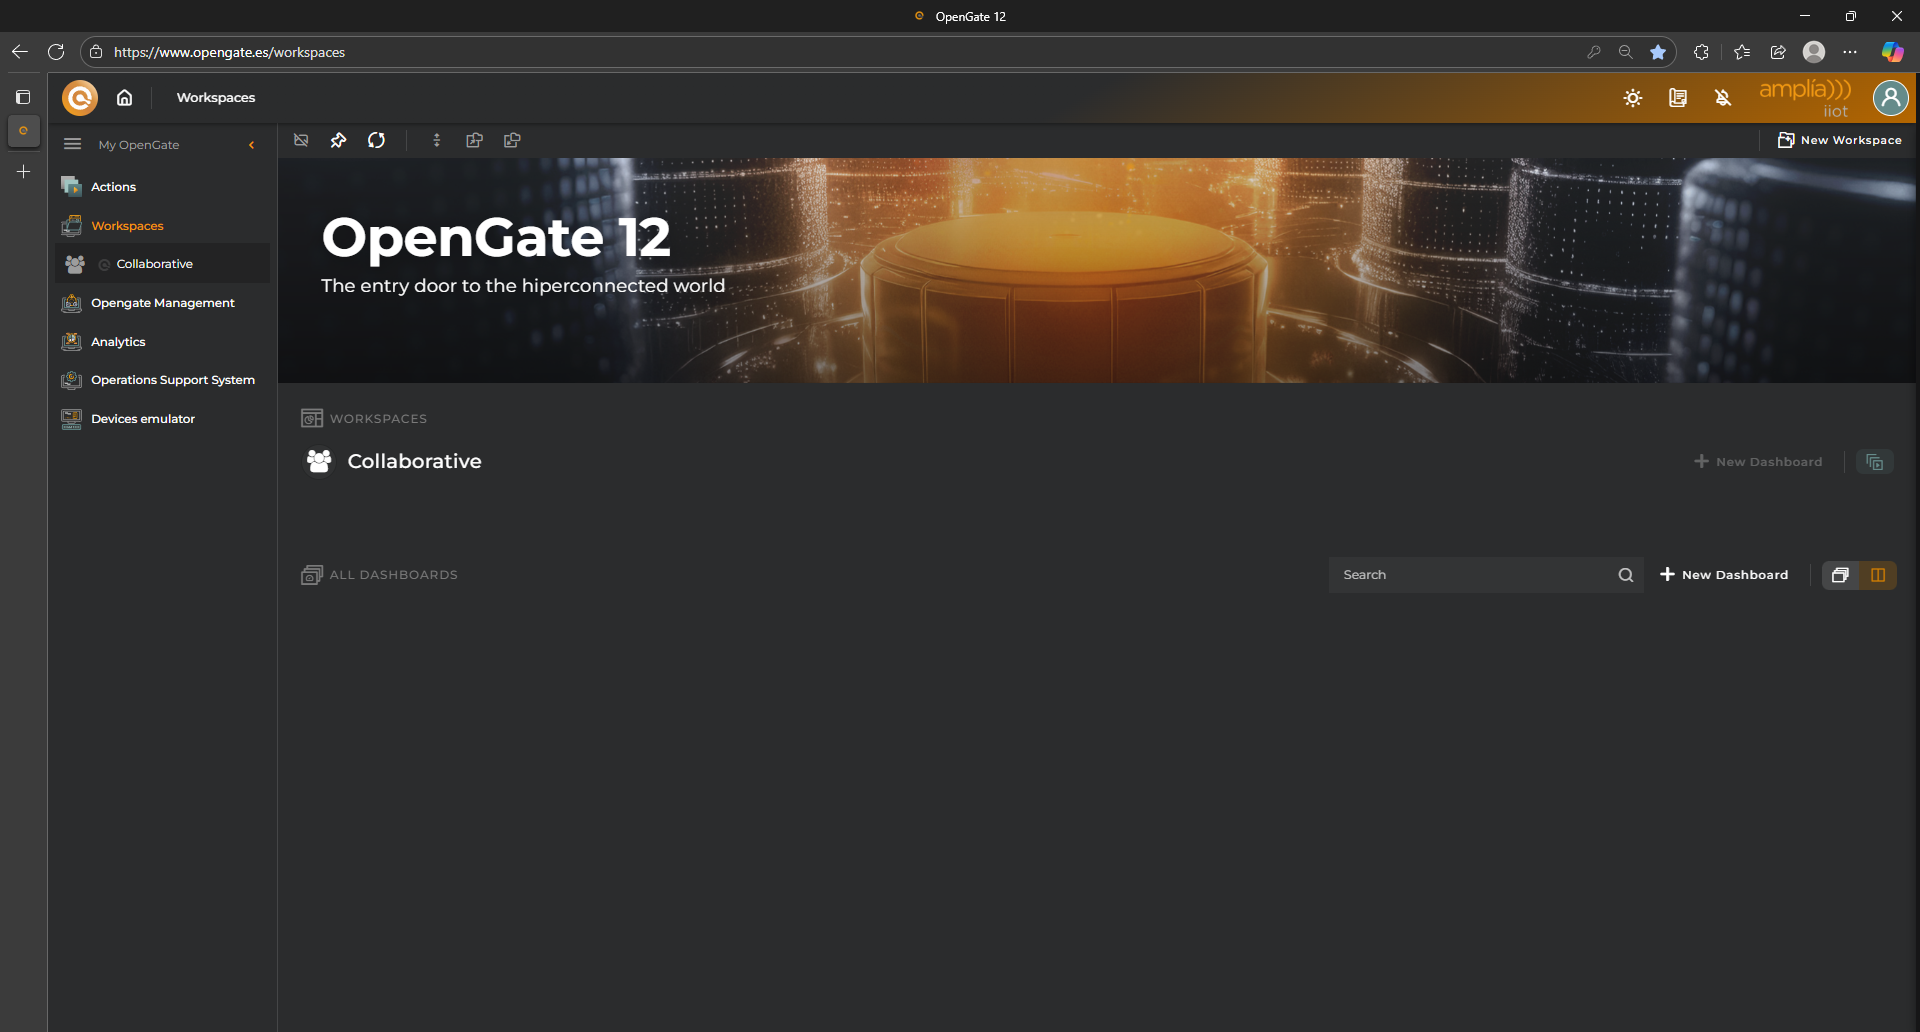The height and width of the screenshot is (1032, 1920).
Task: Open the documentation scroll icon in header
Action: tap(1677, 98)
